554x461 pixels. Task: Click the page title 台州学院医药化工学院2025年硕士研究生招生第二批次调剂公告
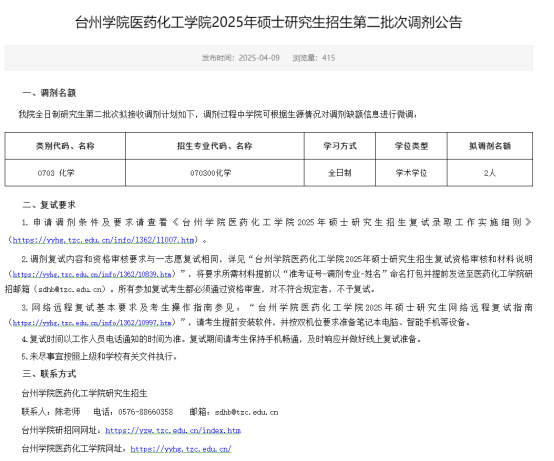[269, 22]
